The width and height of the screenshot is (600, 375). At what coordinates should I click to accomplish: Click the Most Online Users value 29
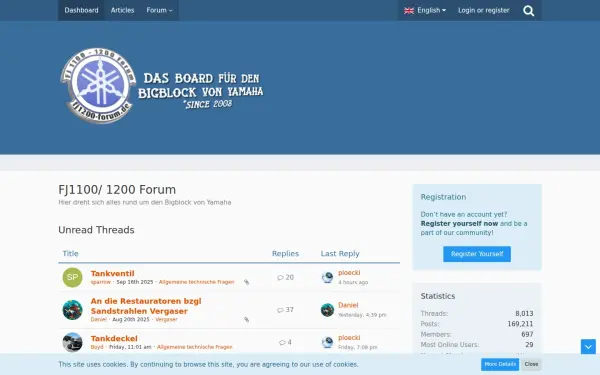(x=529, y=344)
